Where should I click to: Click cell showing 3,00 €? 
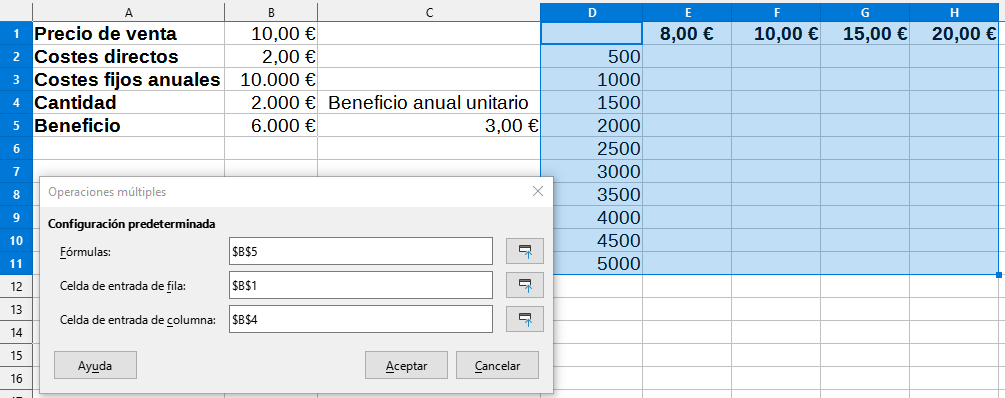429,126
